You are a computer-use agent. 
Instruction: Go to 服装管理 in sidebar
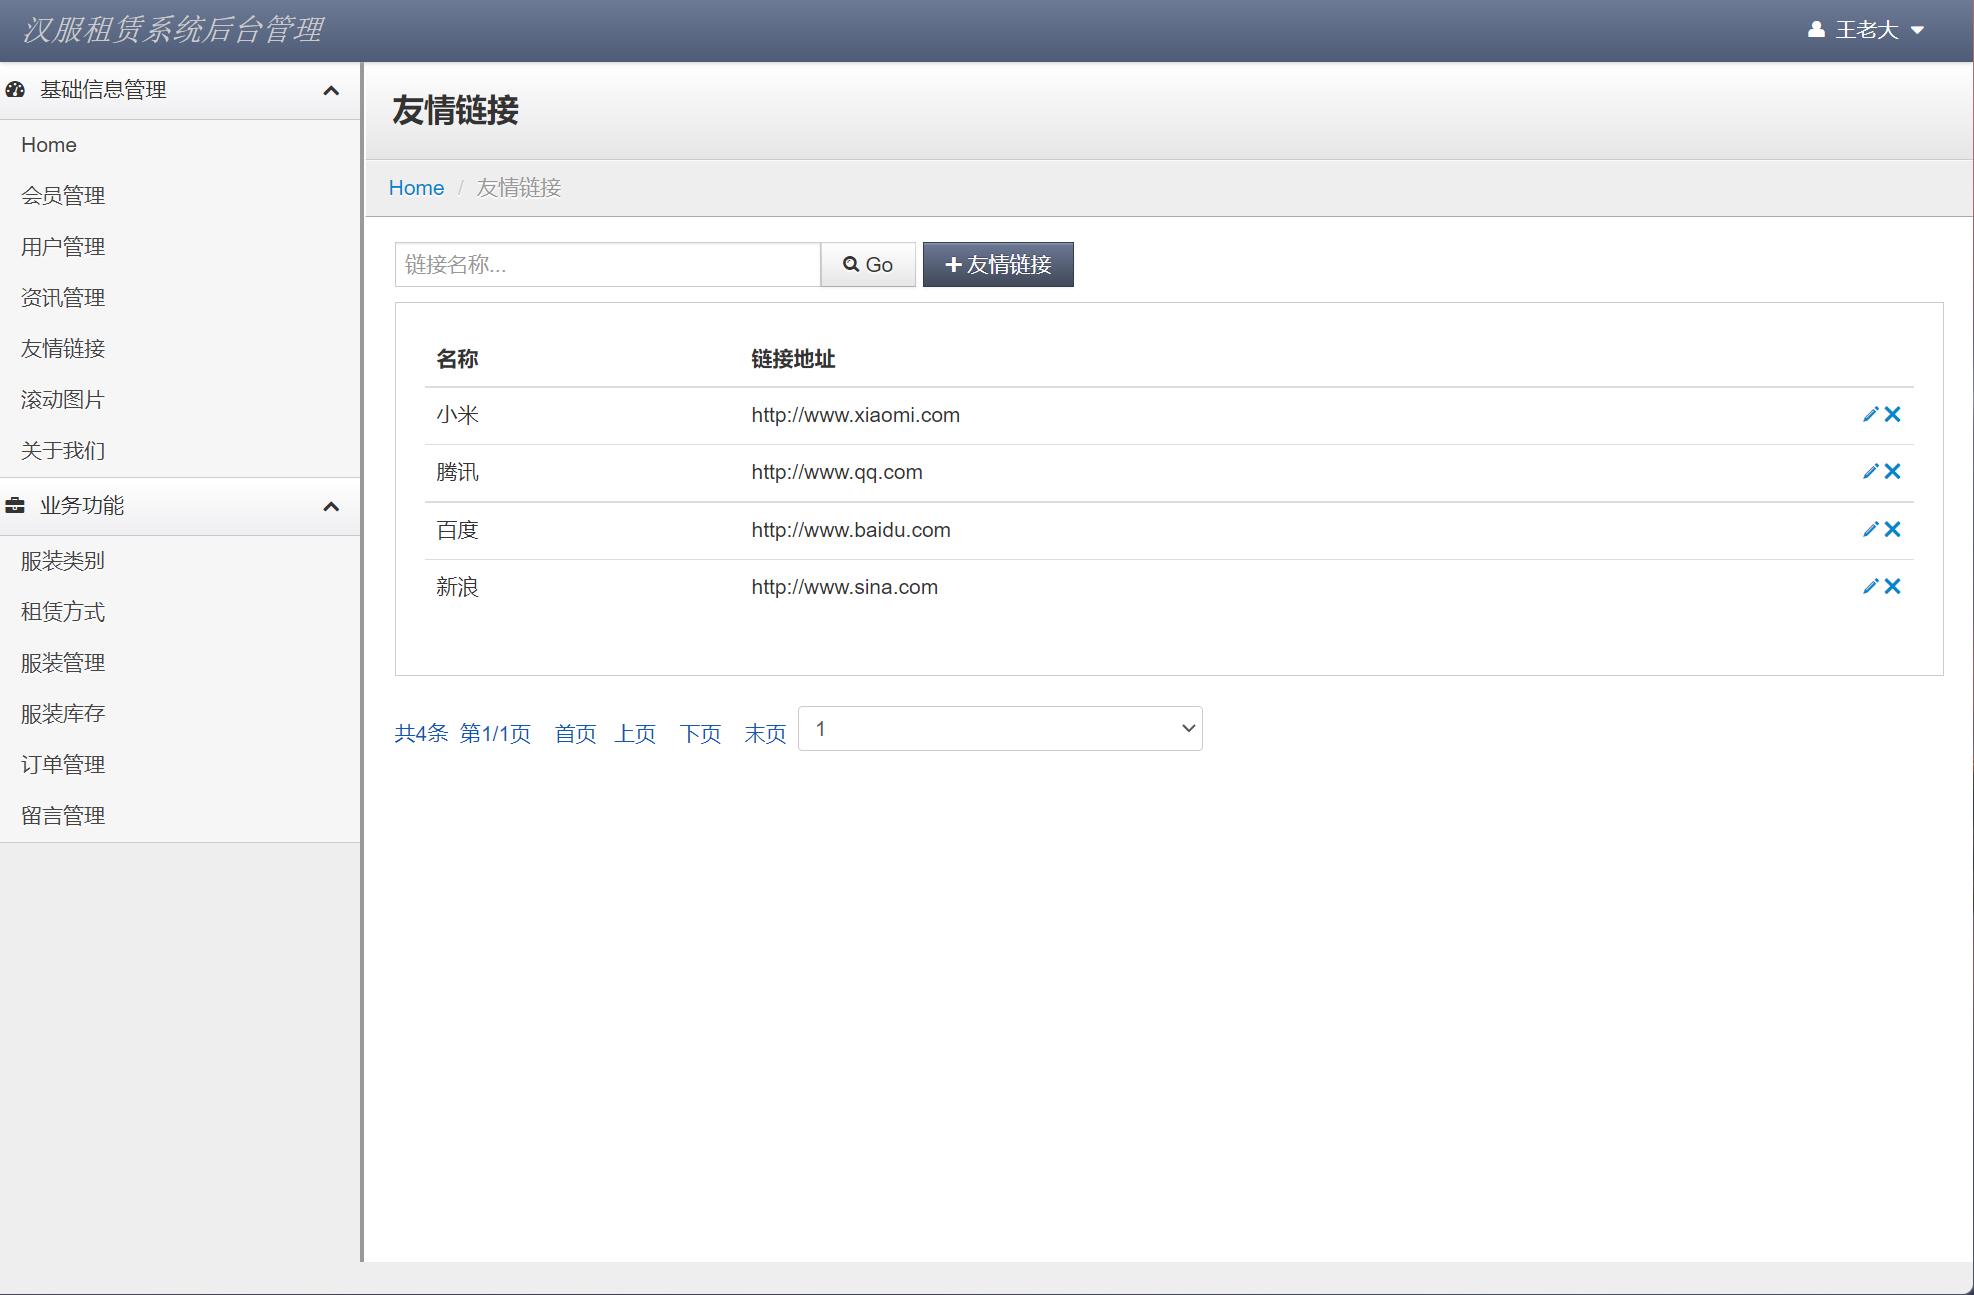(63, 663)
